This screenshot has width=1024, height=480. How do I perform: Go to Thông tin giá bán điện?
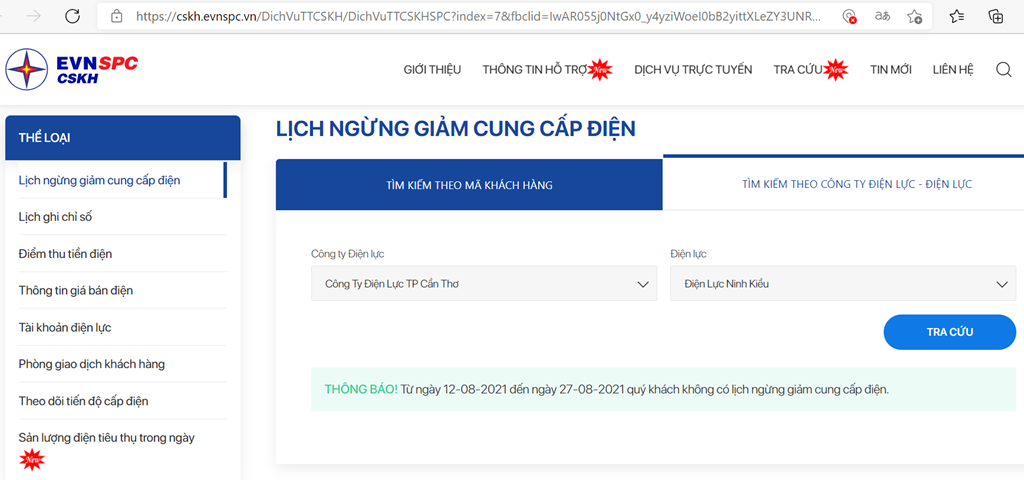tap(76, 291)
